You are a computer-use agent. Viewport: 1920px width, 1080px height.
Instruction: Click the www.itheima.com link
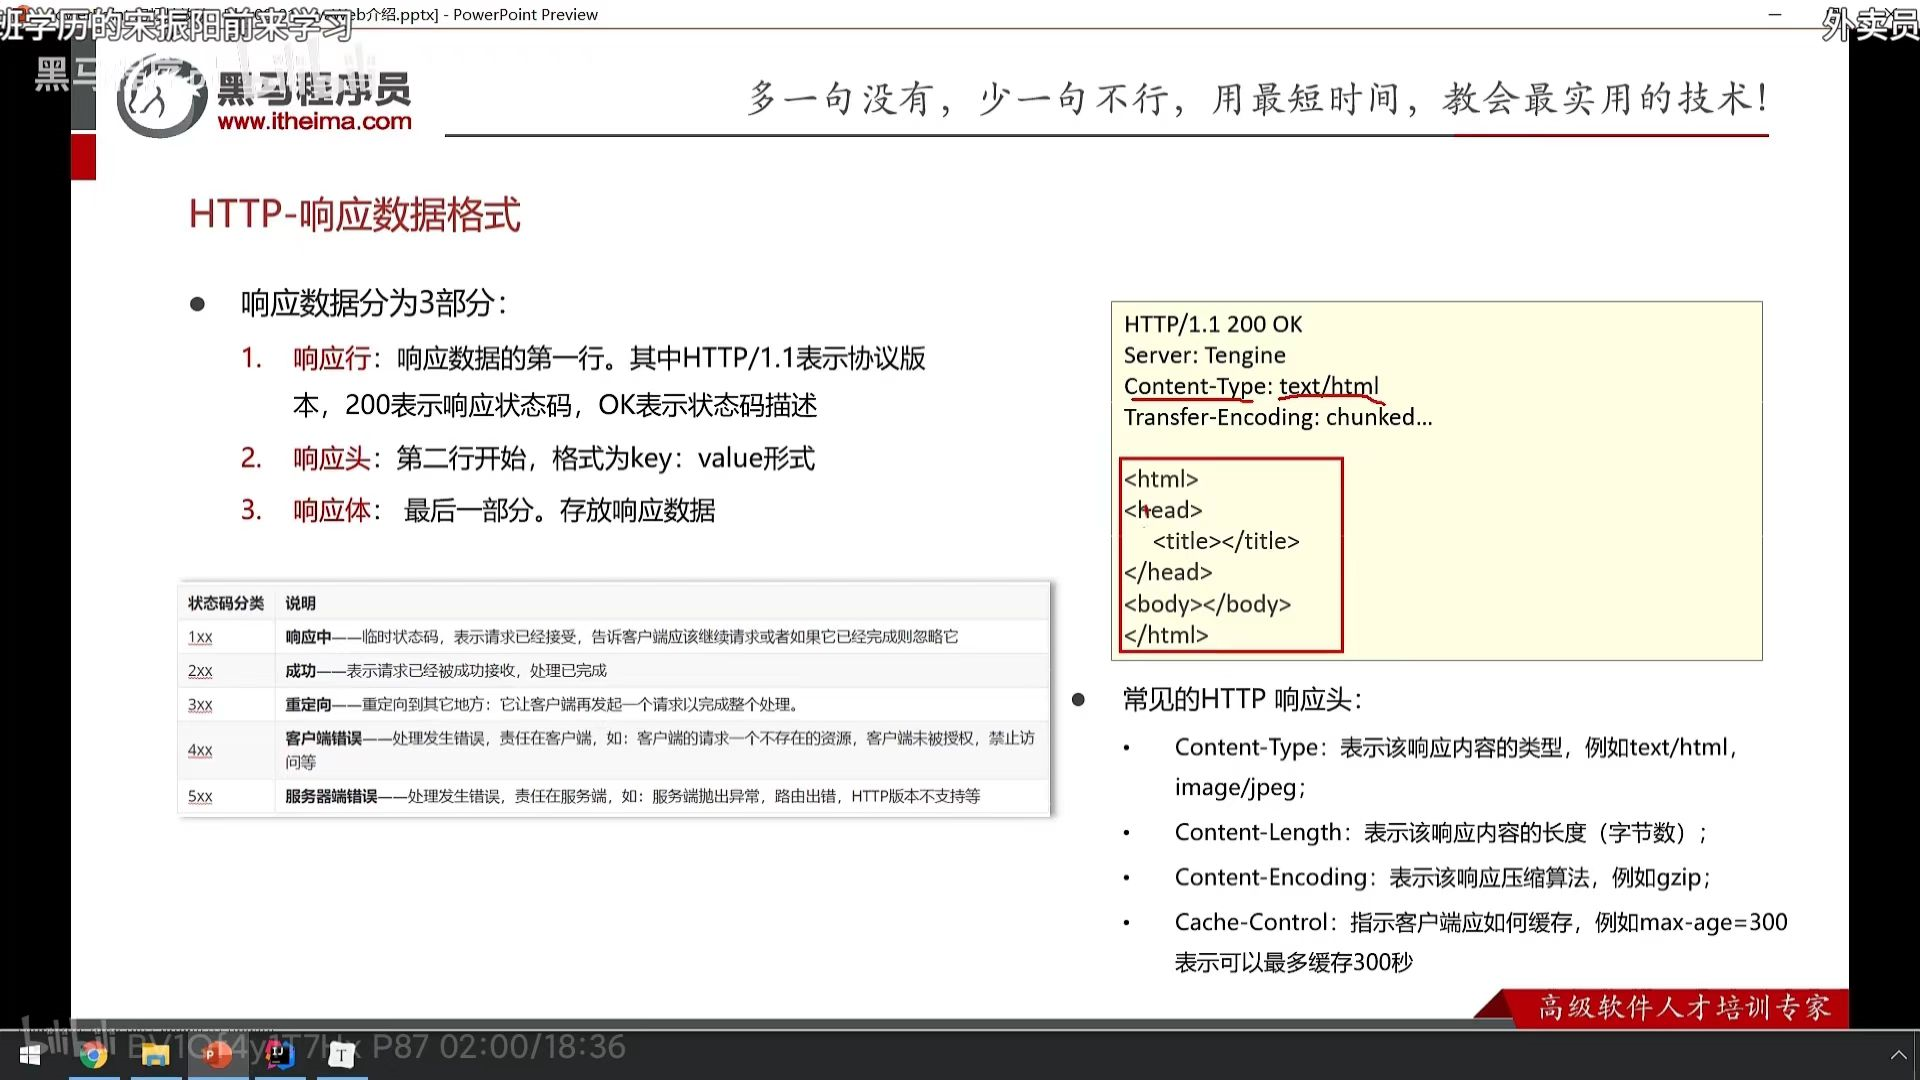point(314,122)
